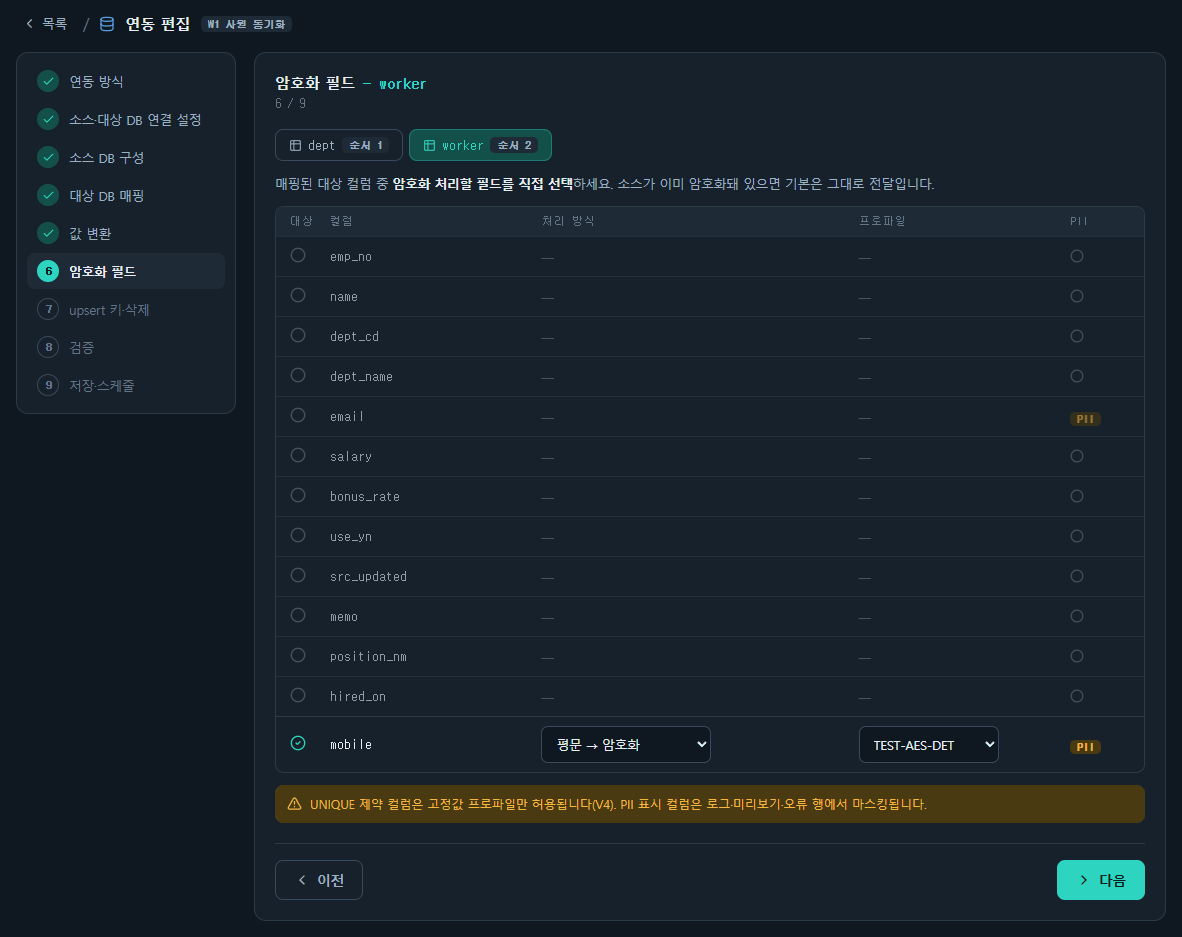
Task: Switch to the dept table tab
Action: click(x=338, y=145)
